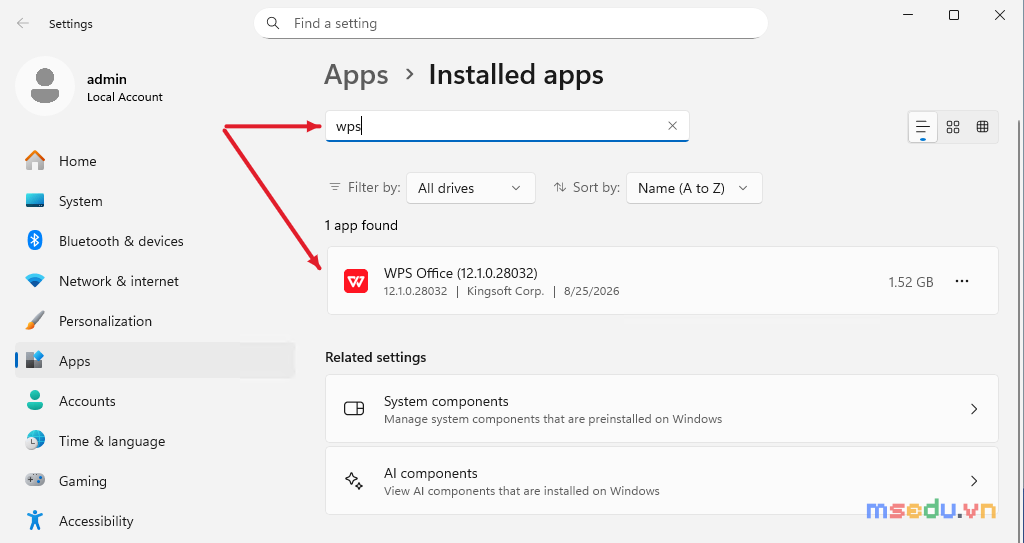Viewport: 1024px width, 543px height.
Task: Click the System components panel icon
Action: pos(354,409)
